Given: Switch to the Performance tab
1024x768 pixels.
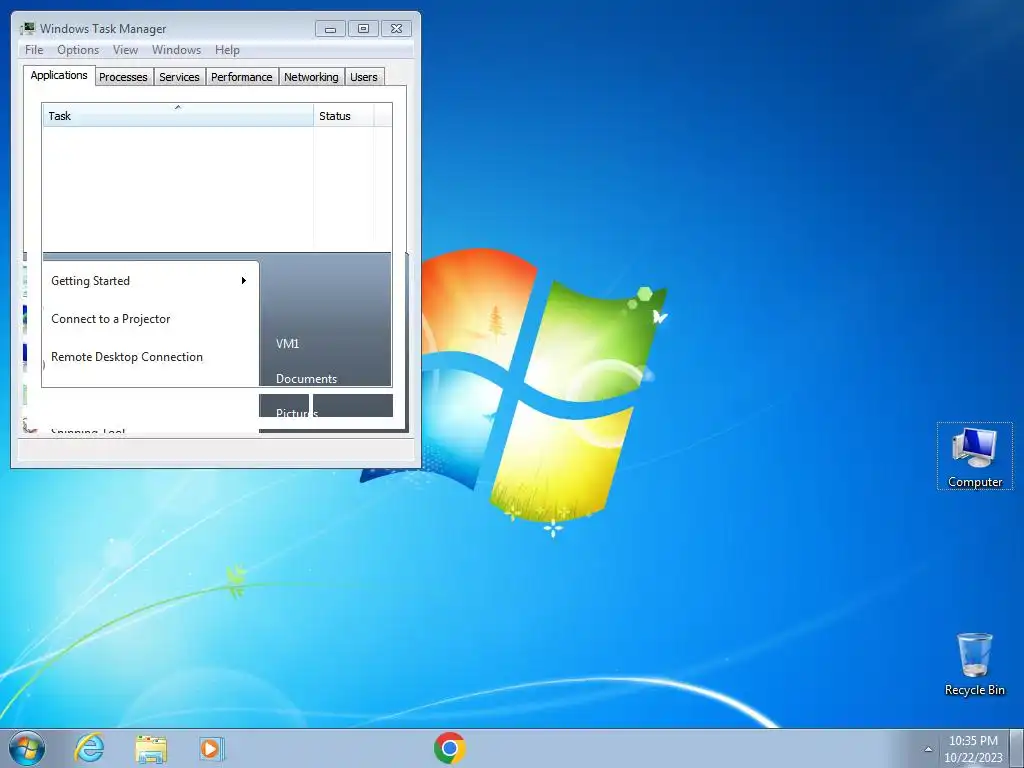Looking at the screenshot, I should point(242,77).
